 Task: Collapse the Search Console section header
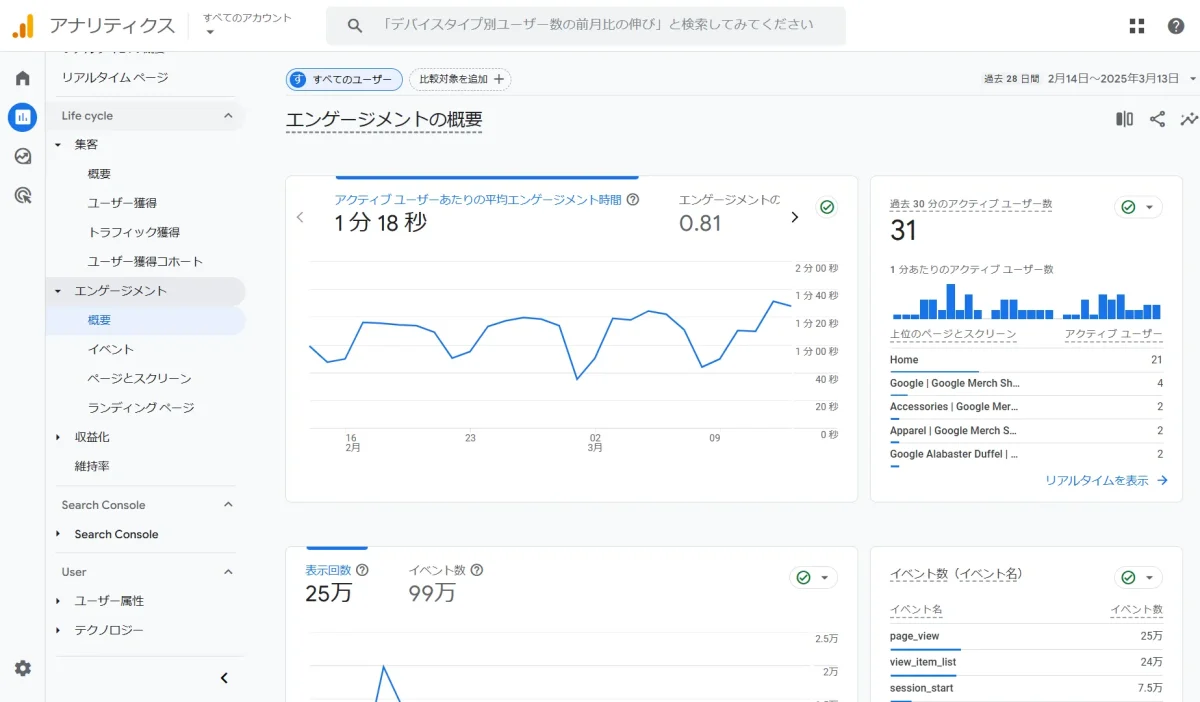pos(228,505)
